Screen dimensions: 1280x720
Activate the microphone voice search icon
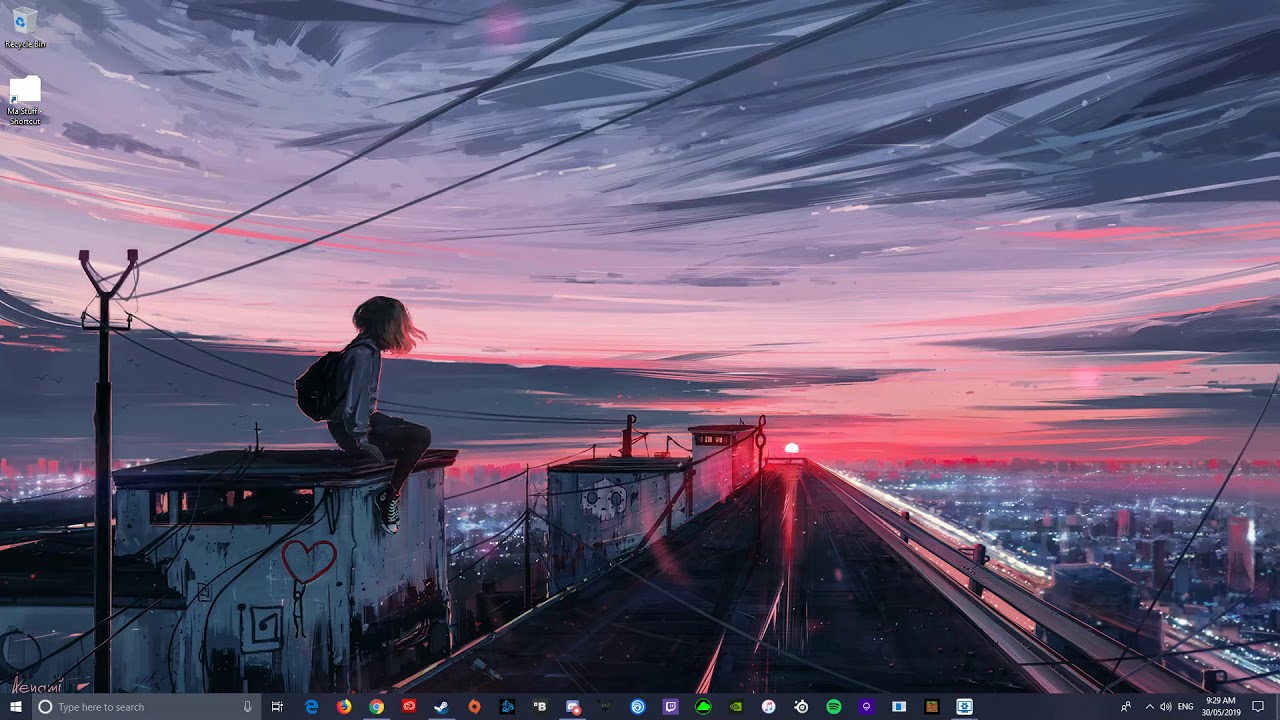point(247,707)
